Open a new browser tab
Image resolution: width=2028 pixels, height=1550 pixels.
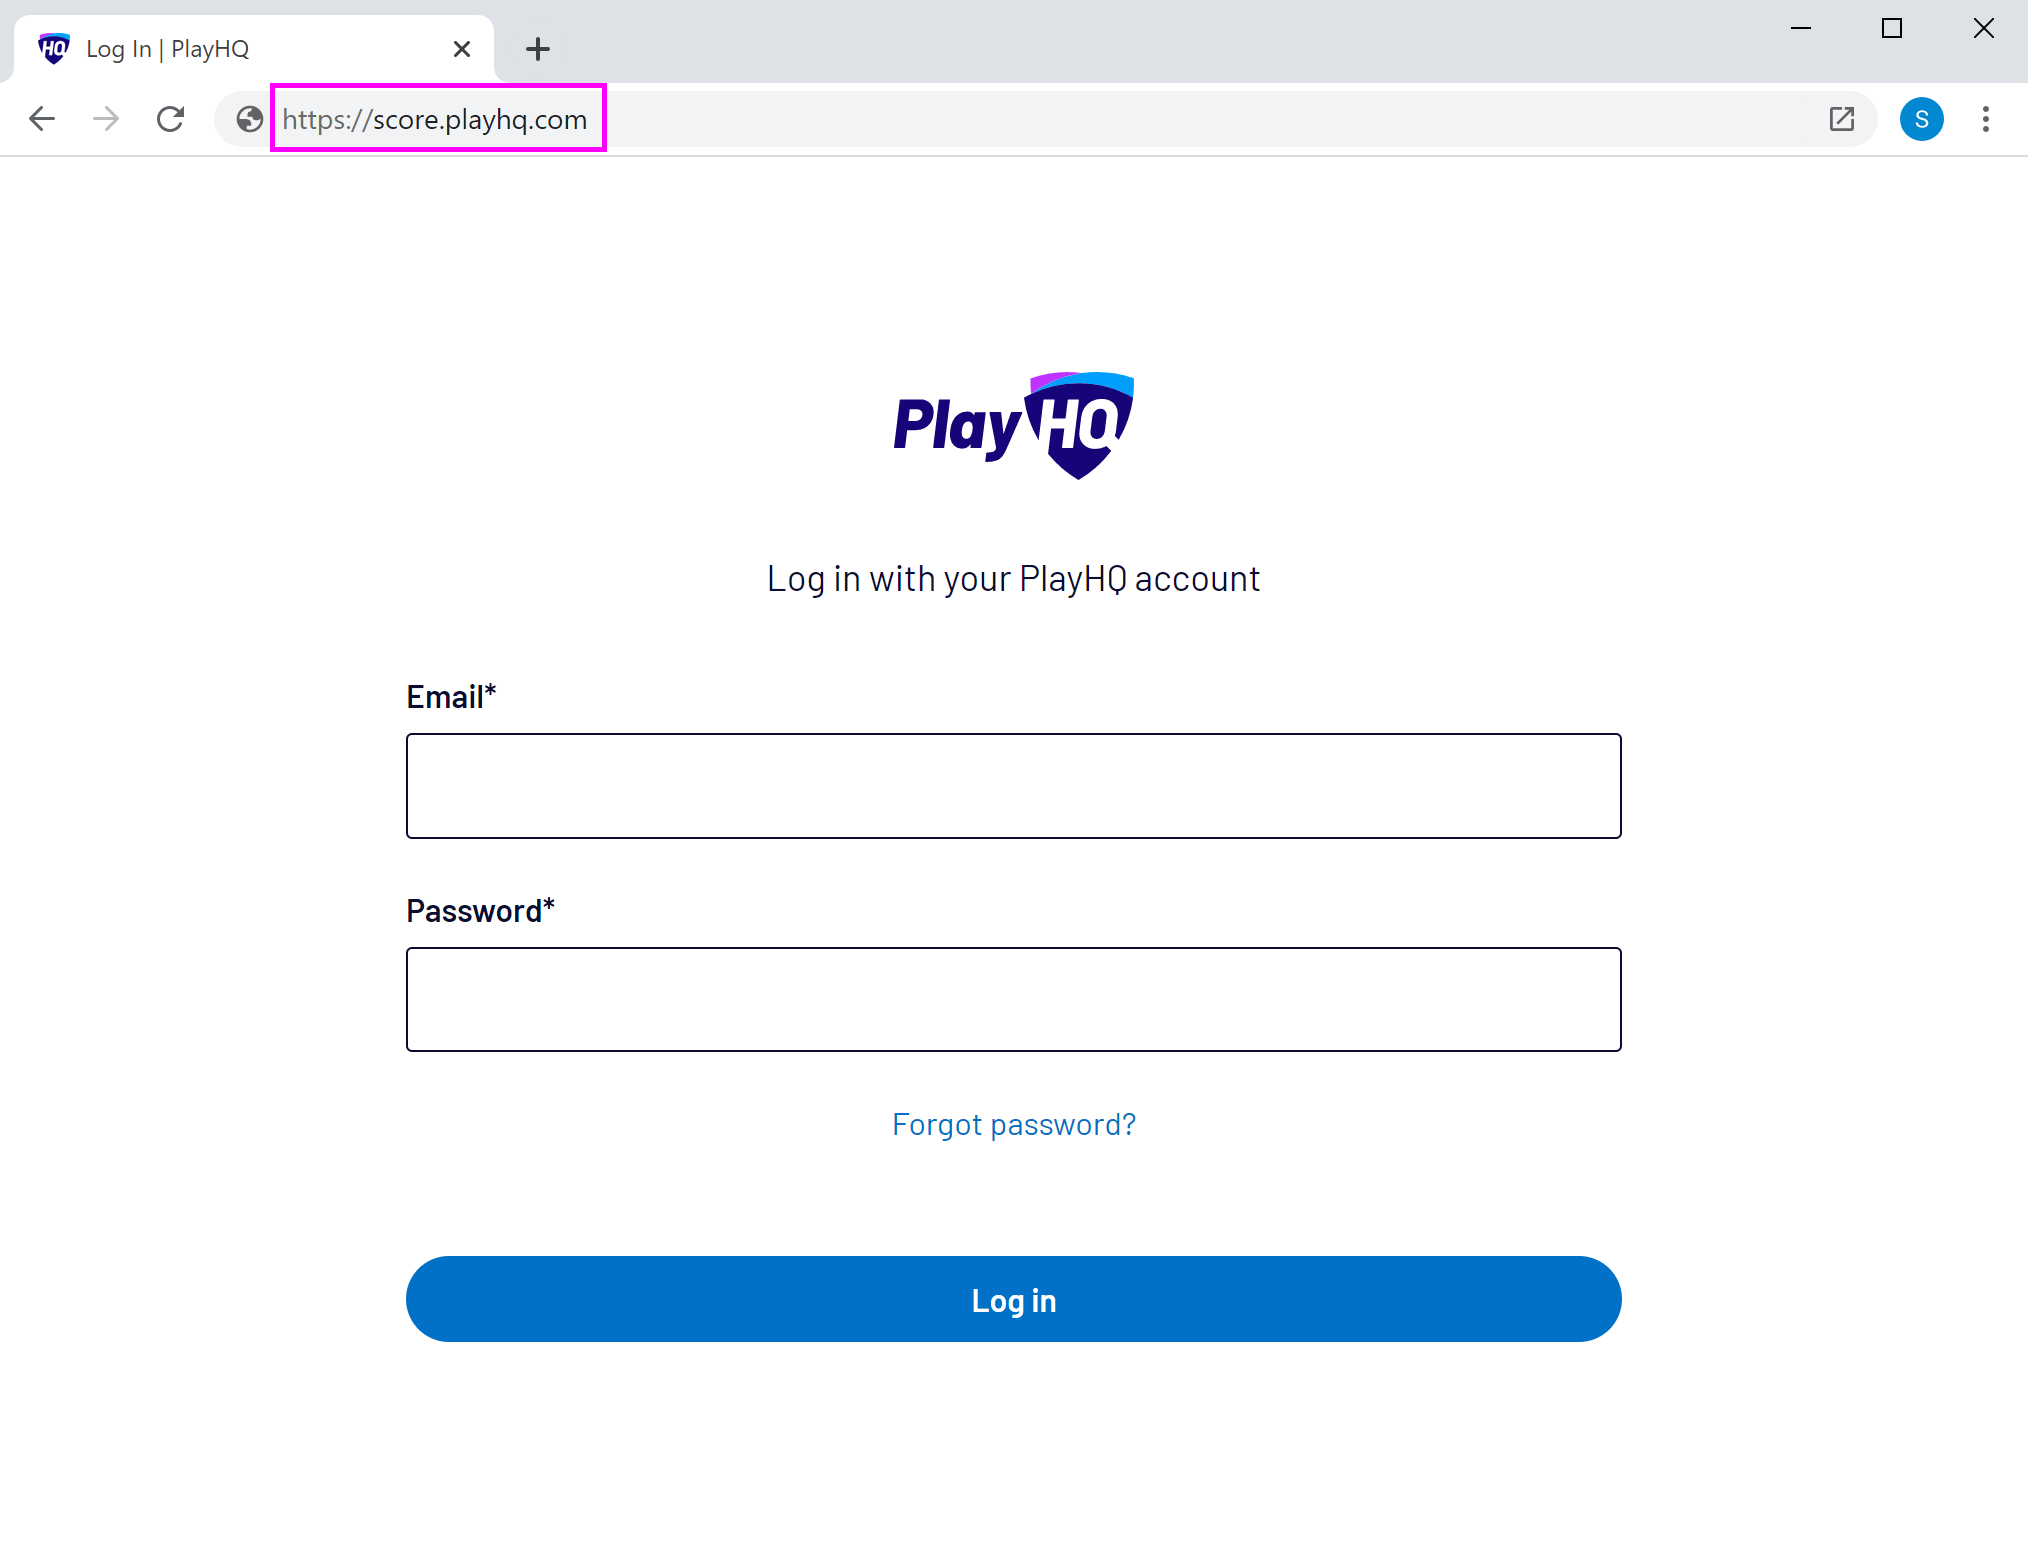pyautogui.click(x=538, y=49)
